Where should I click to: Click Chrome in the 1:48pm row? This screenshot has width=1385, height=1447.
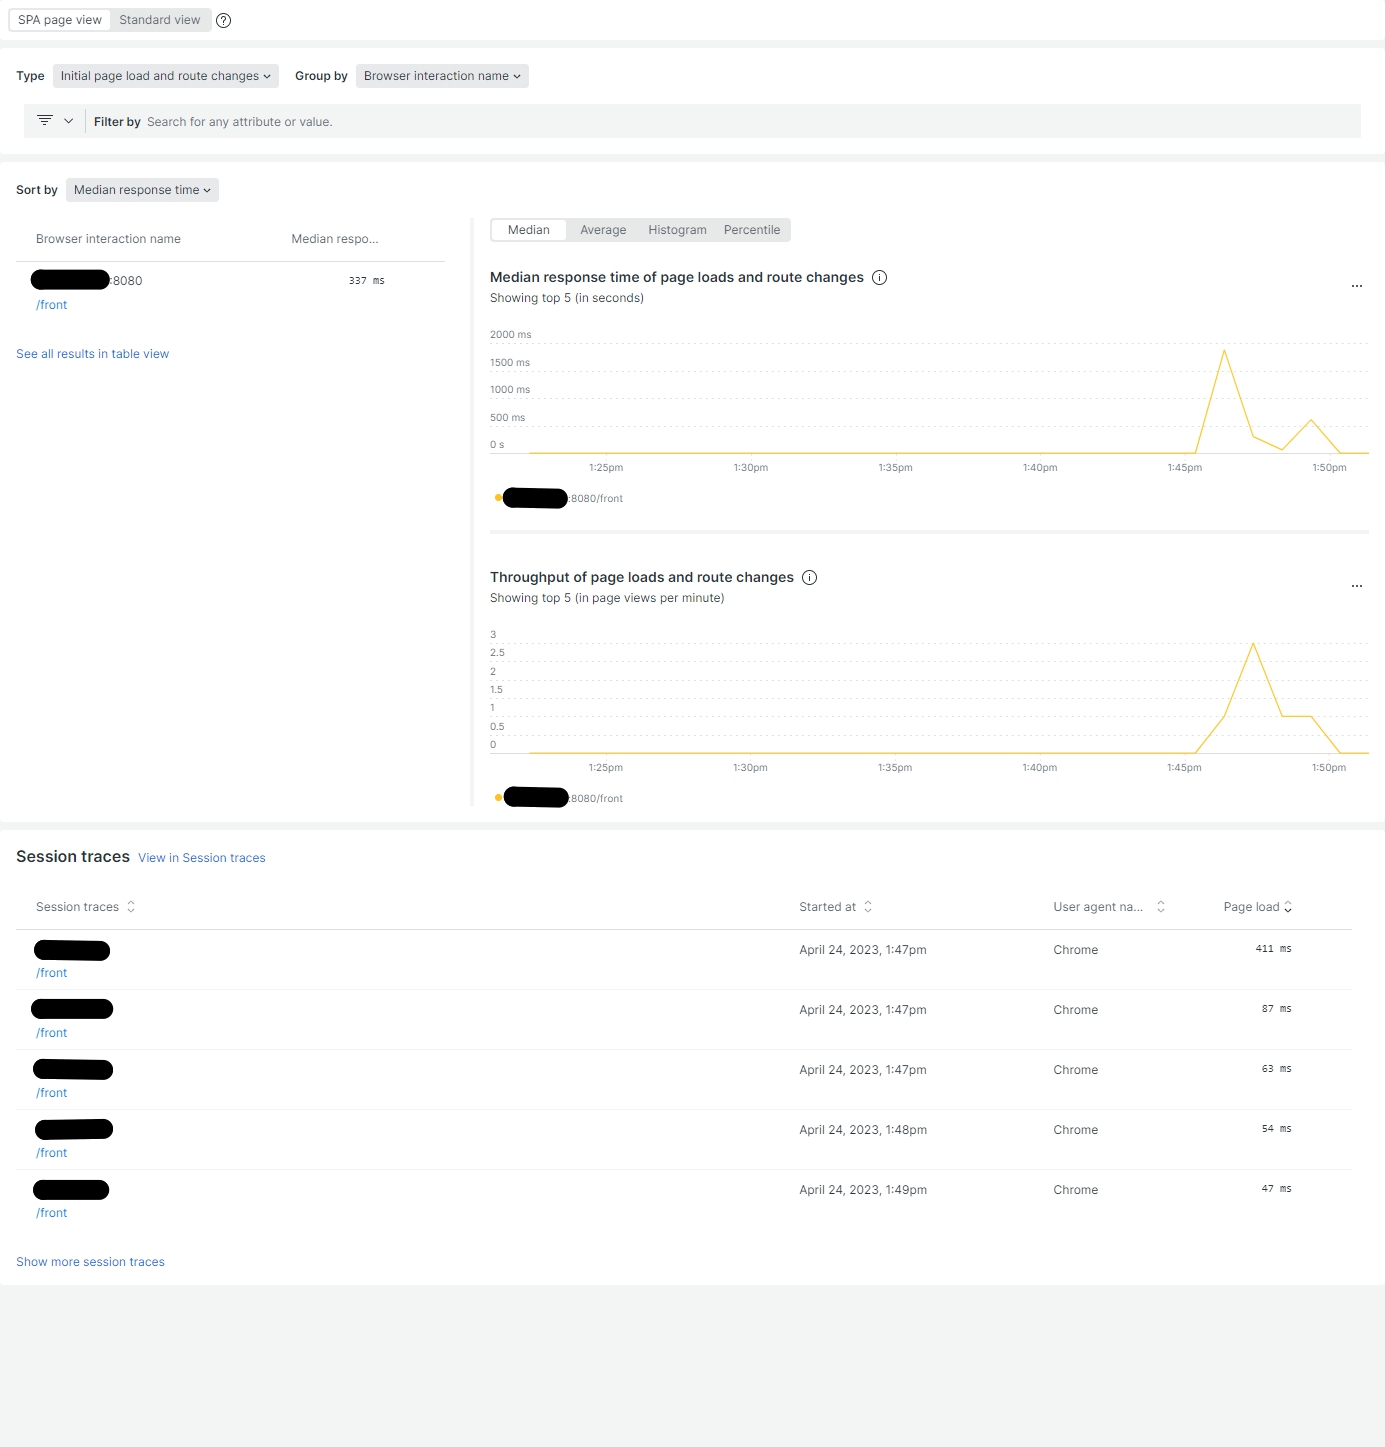pos(1075,1130)
